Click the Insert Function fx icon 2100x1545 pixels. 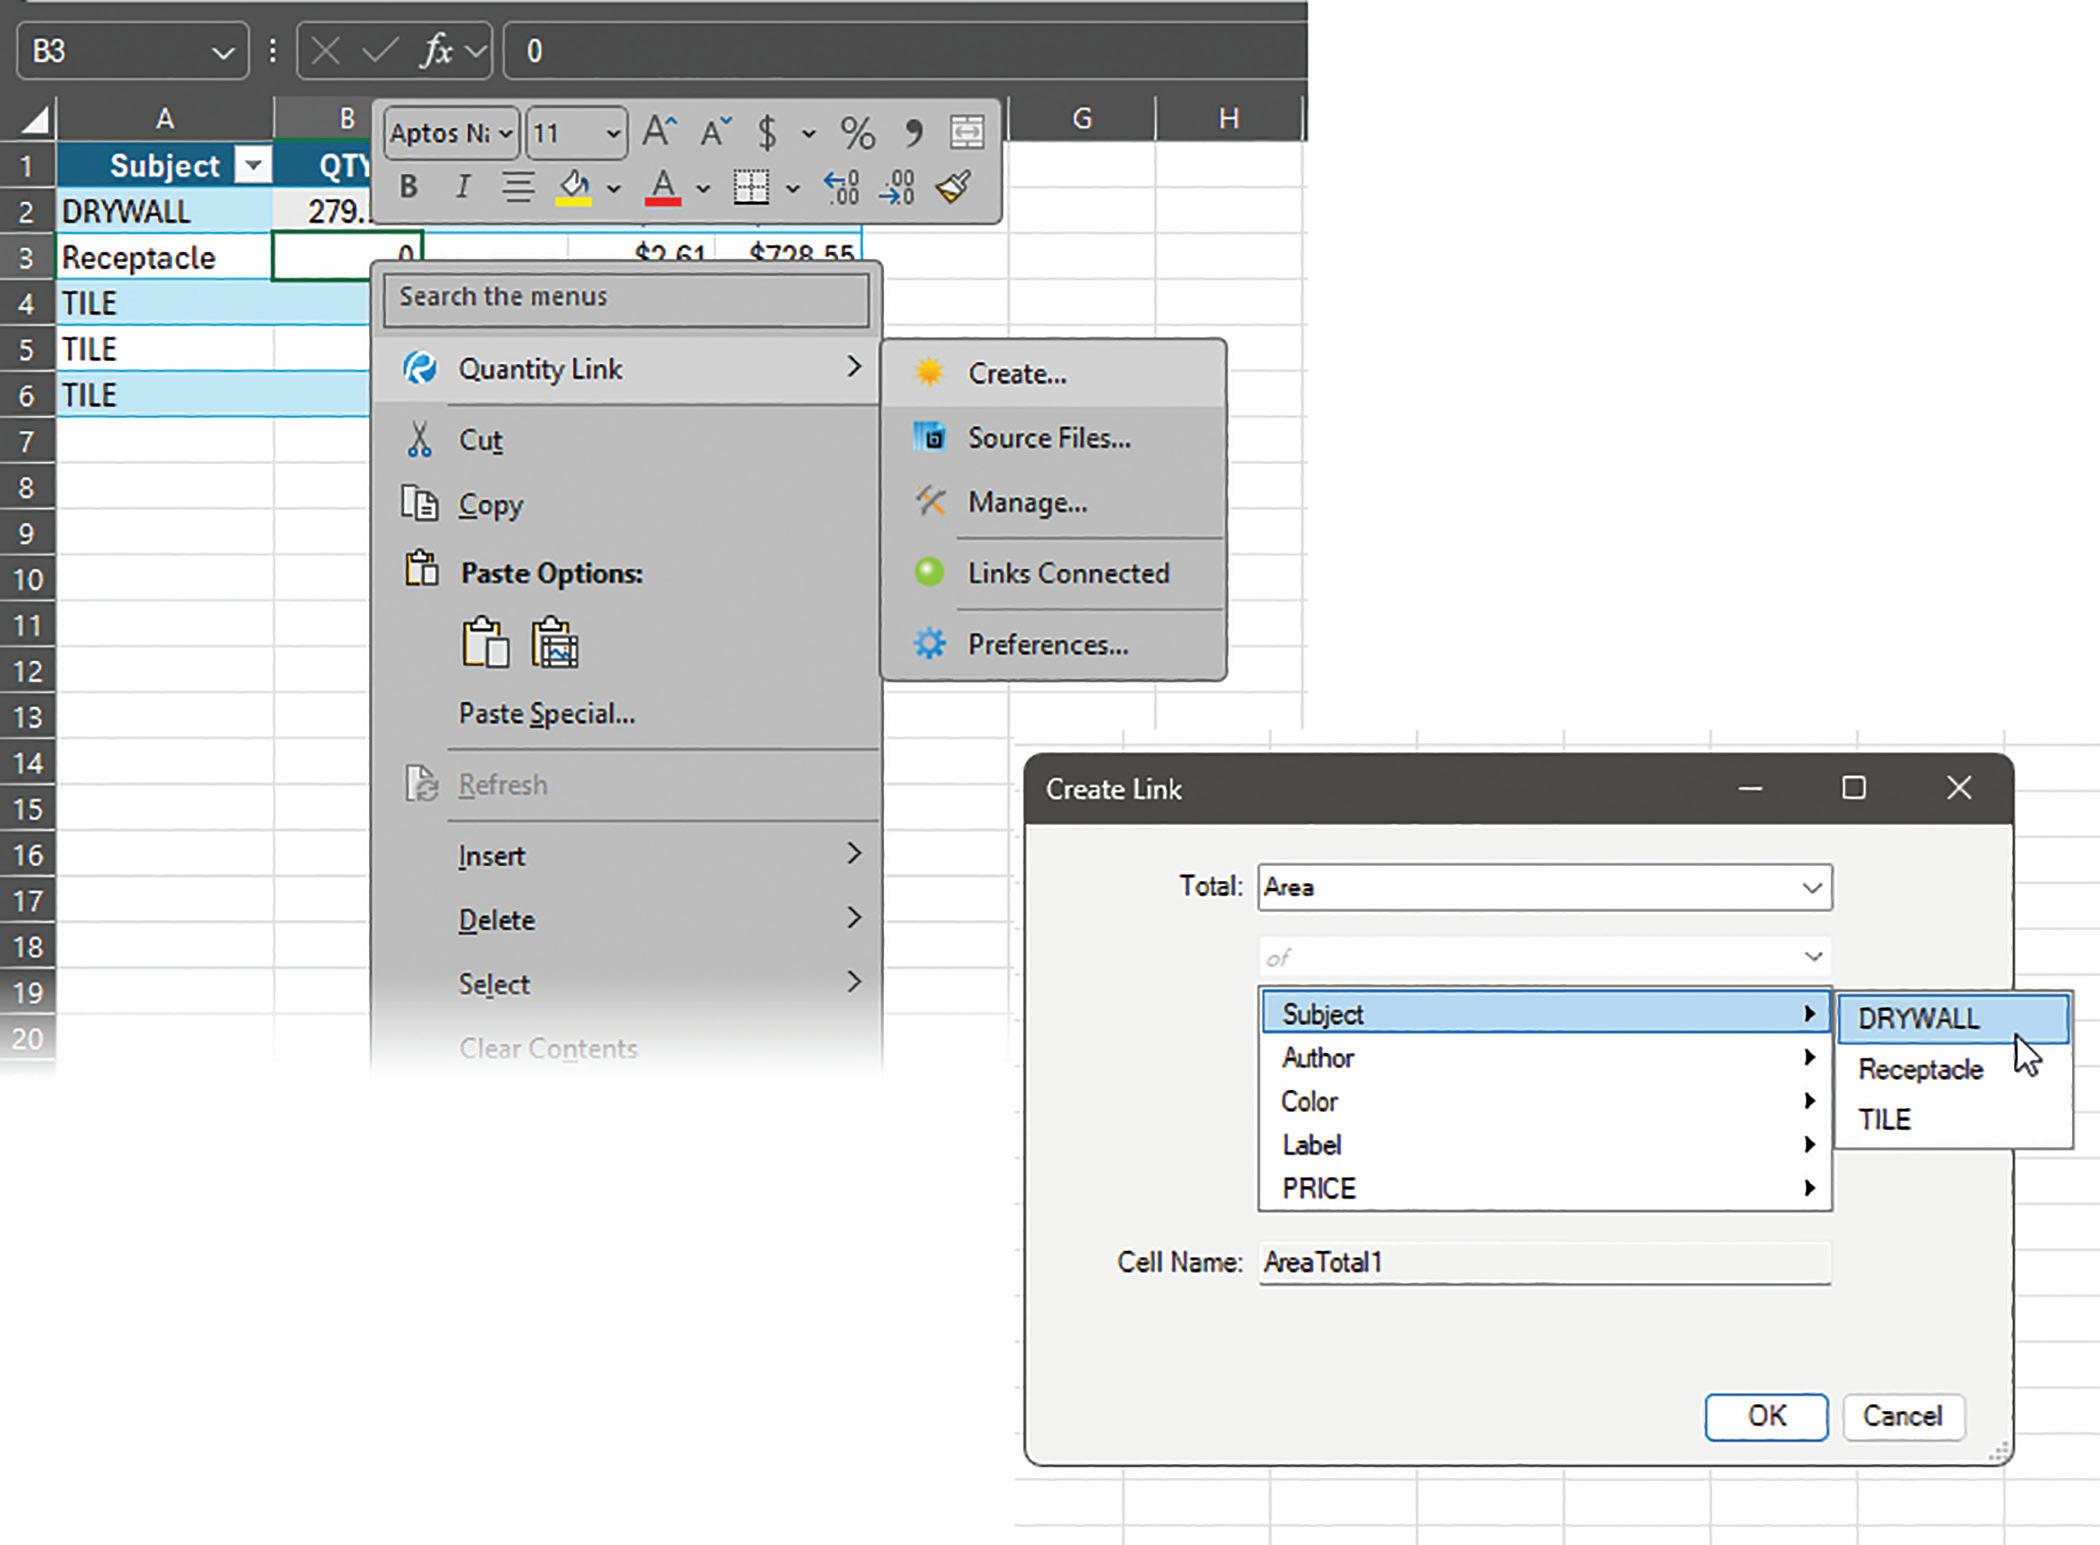click(x=435, y=50)
